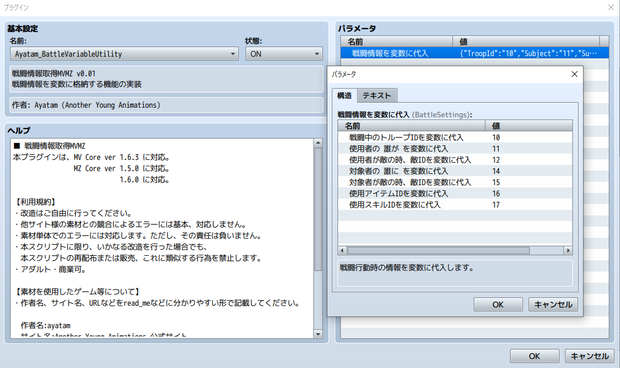Click right arrow of structure table horizontal scrollbar
The height and width of the screenshot is (368, 620).
[568, 250]
